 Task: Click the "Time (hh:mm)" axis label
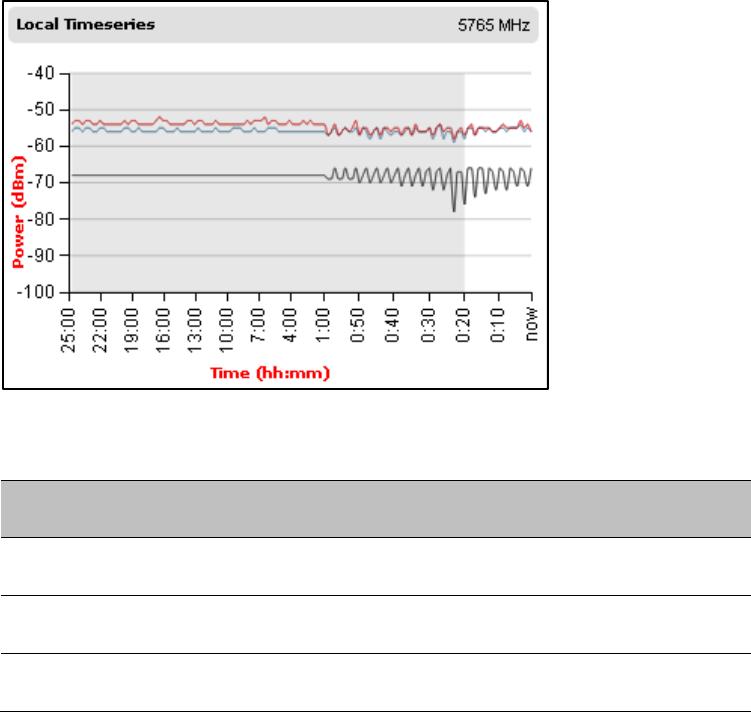270,373
